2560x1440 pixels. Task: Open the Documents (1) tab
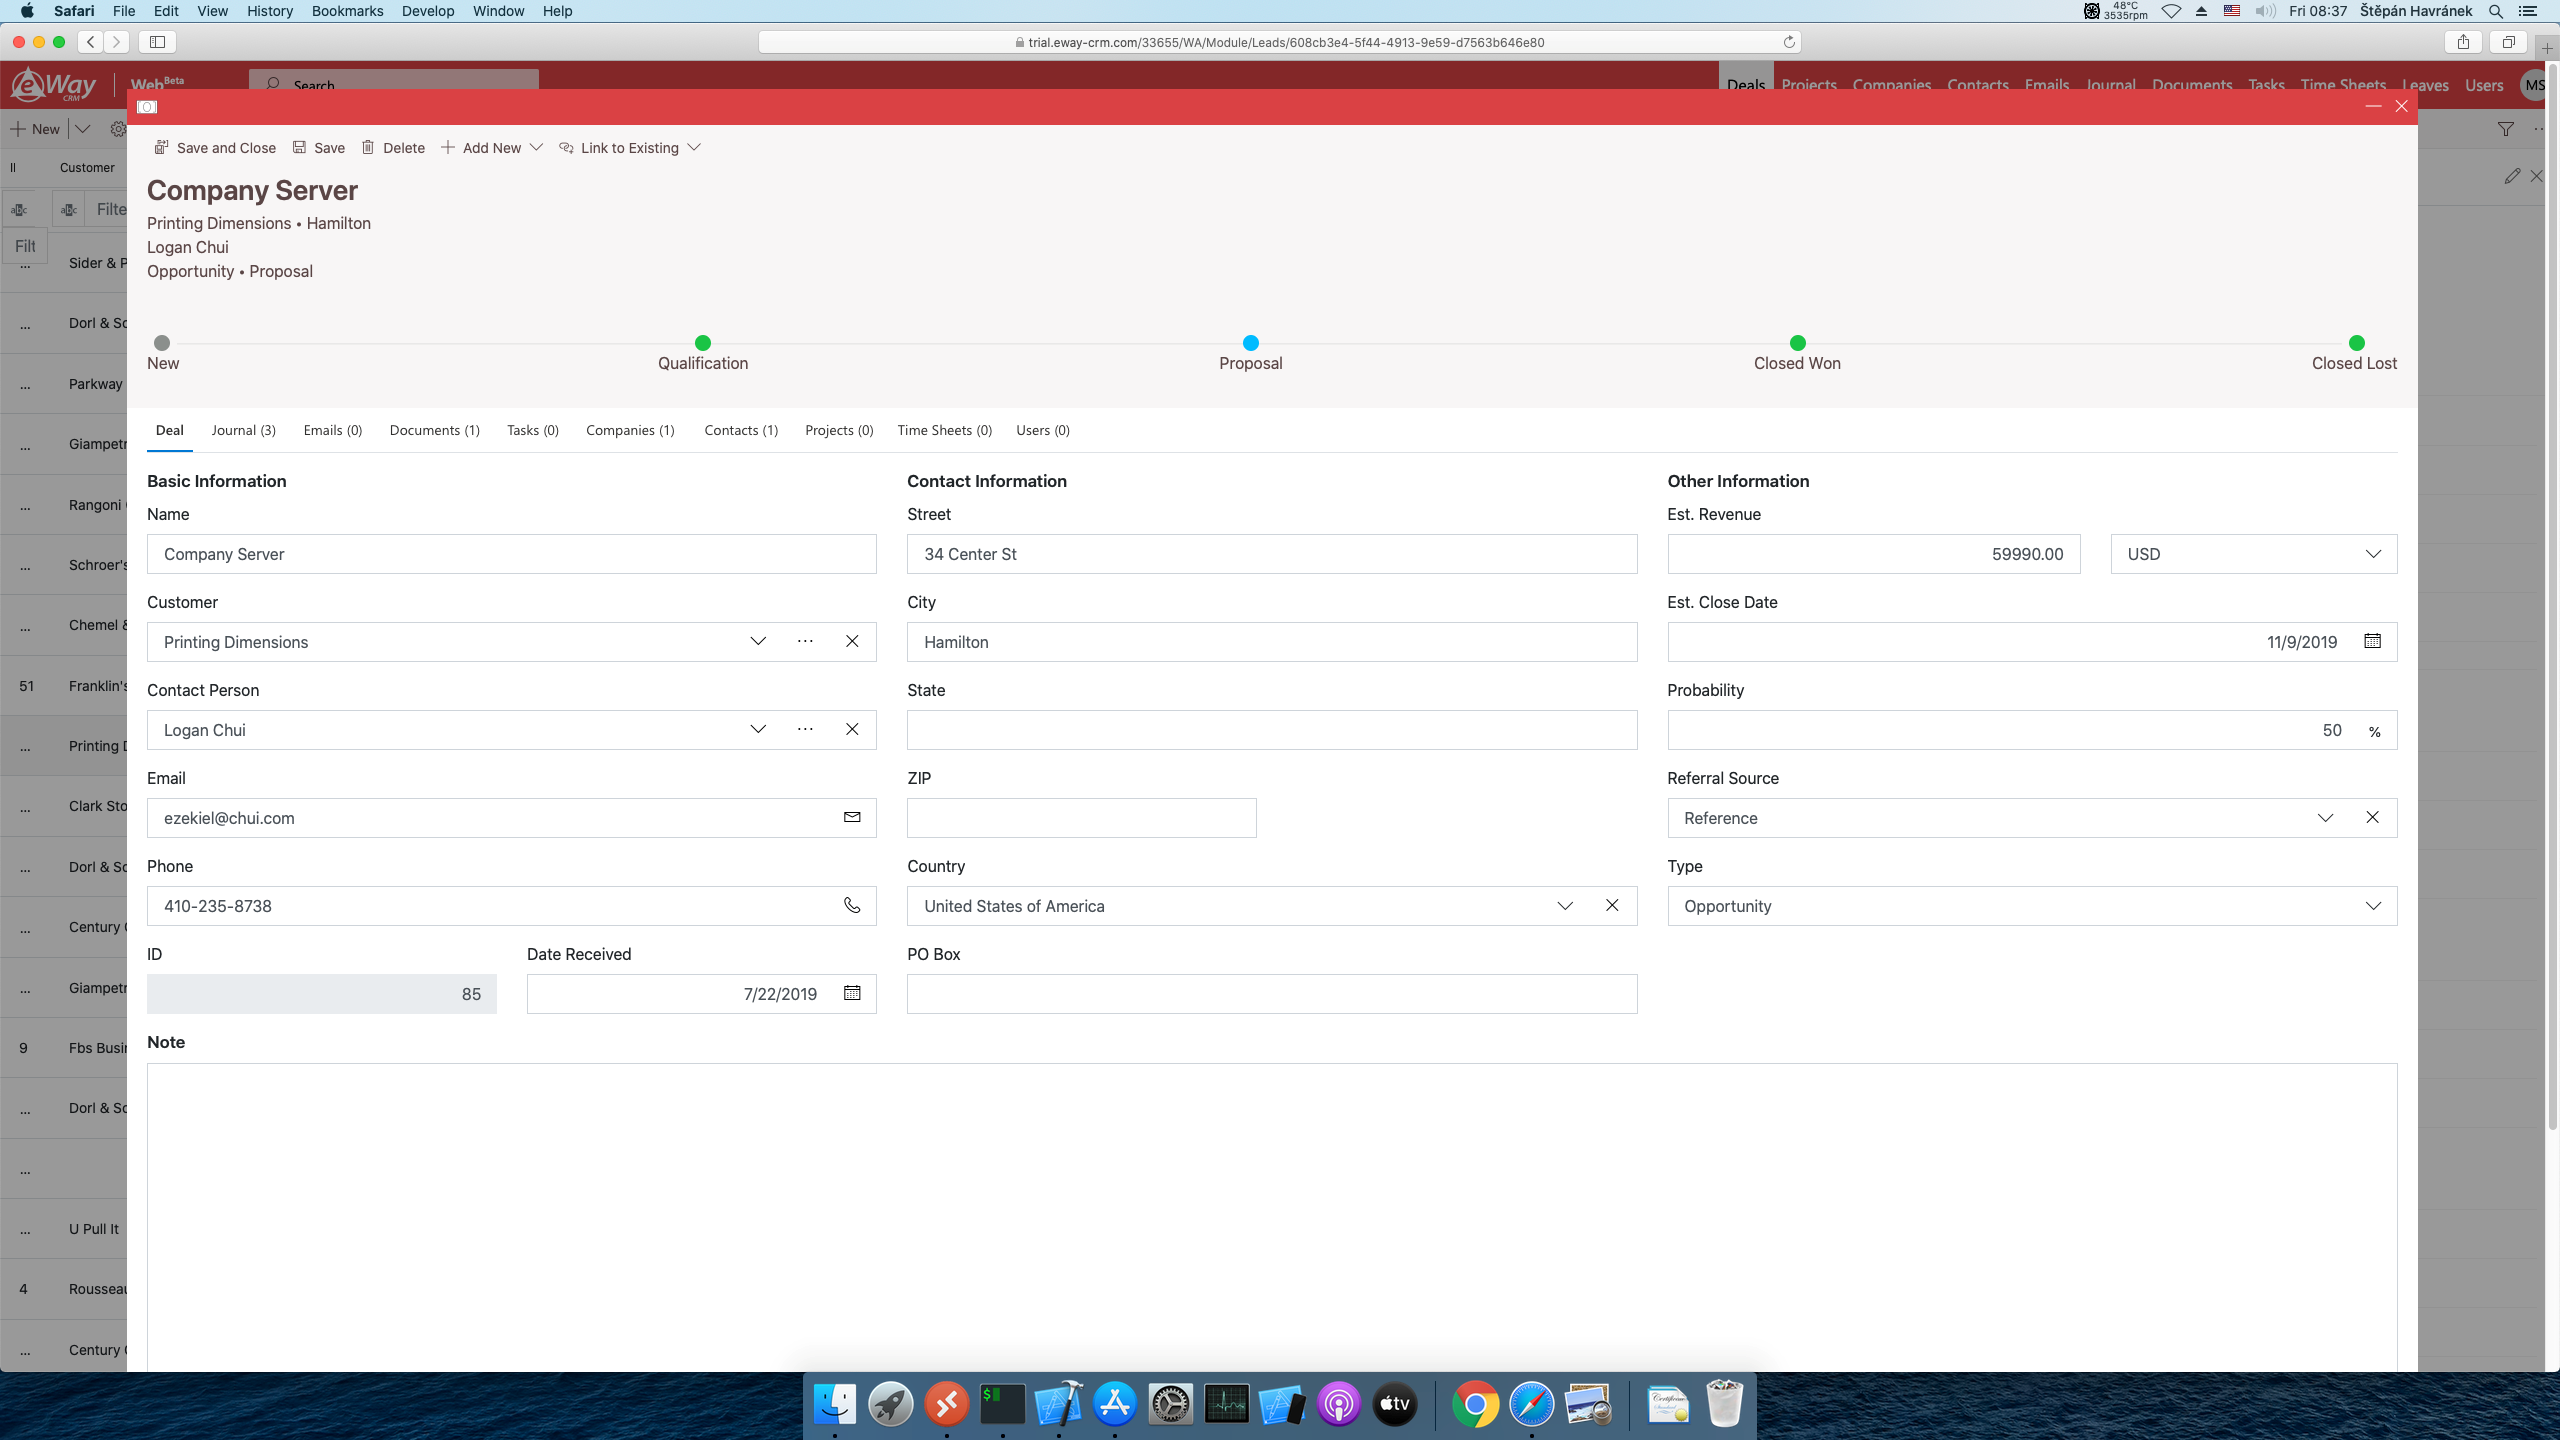coord(434,430)
